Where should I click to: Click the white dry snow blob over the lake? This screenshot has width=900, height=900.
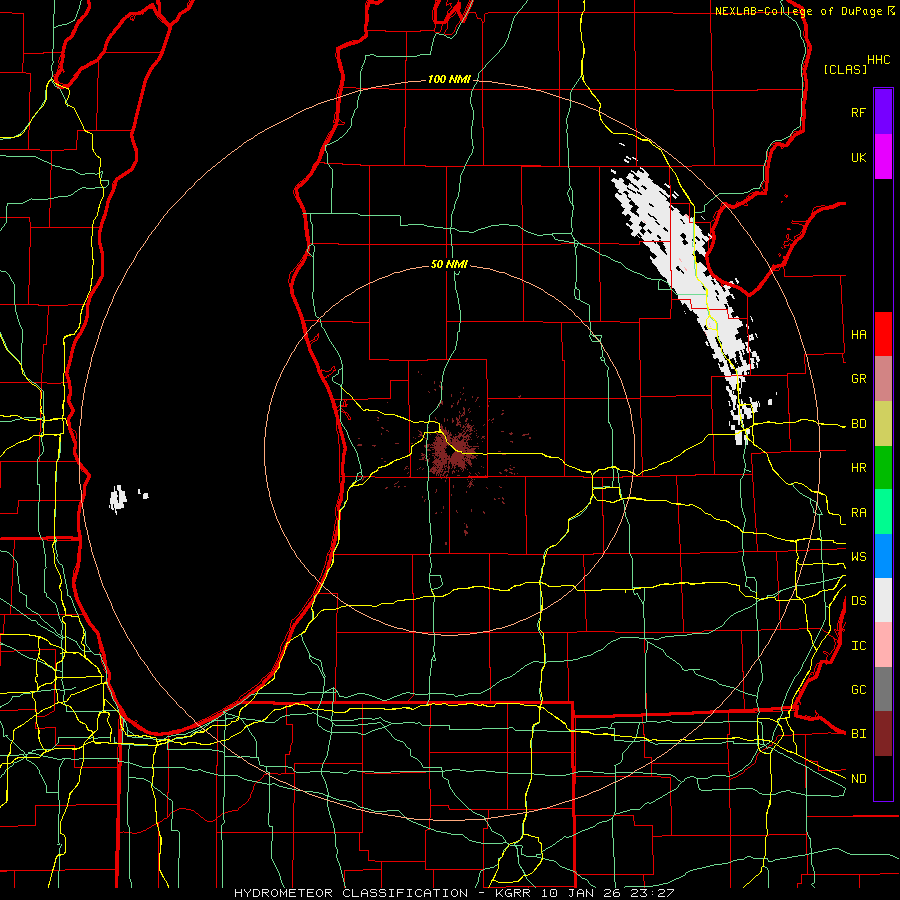click(118, 498)
